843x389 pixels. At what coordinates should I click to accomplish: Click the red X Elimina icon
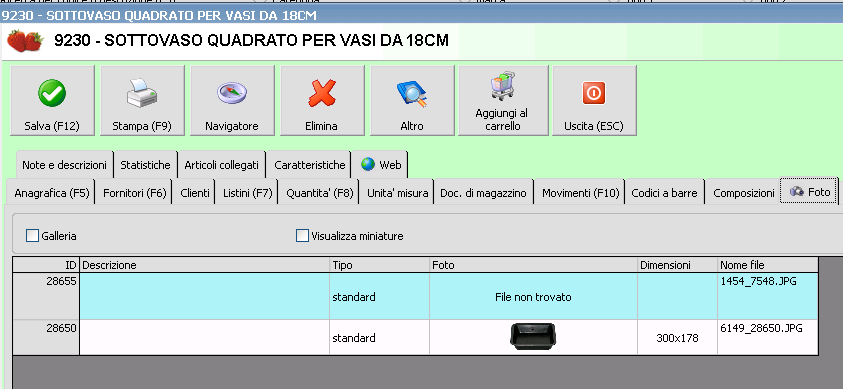coord(322,93)
